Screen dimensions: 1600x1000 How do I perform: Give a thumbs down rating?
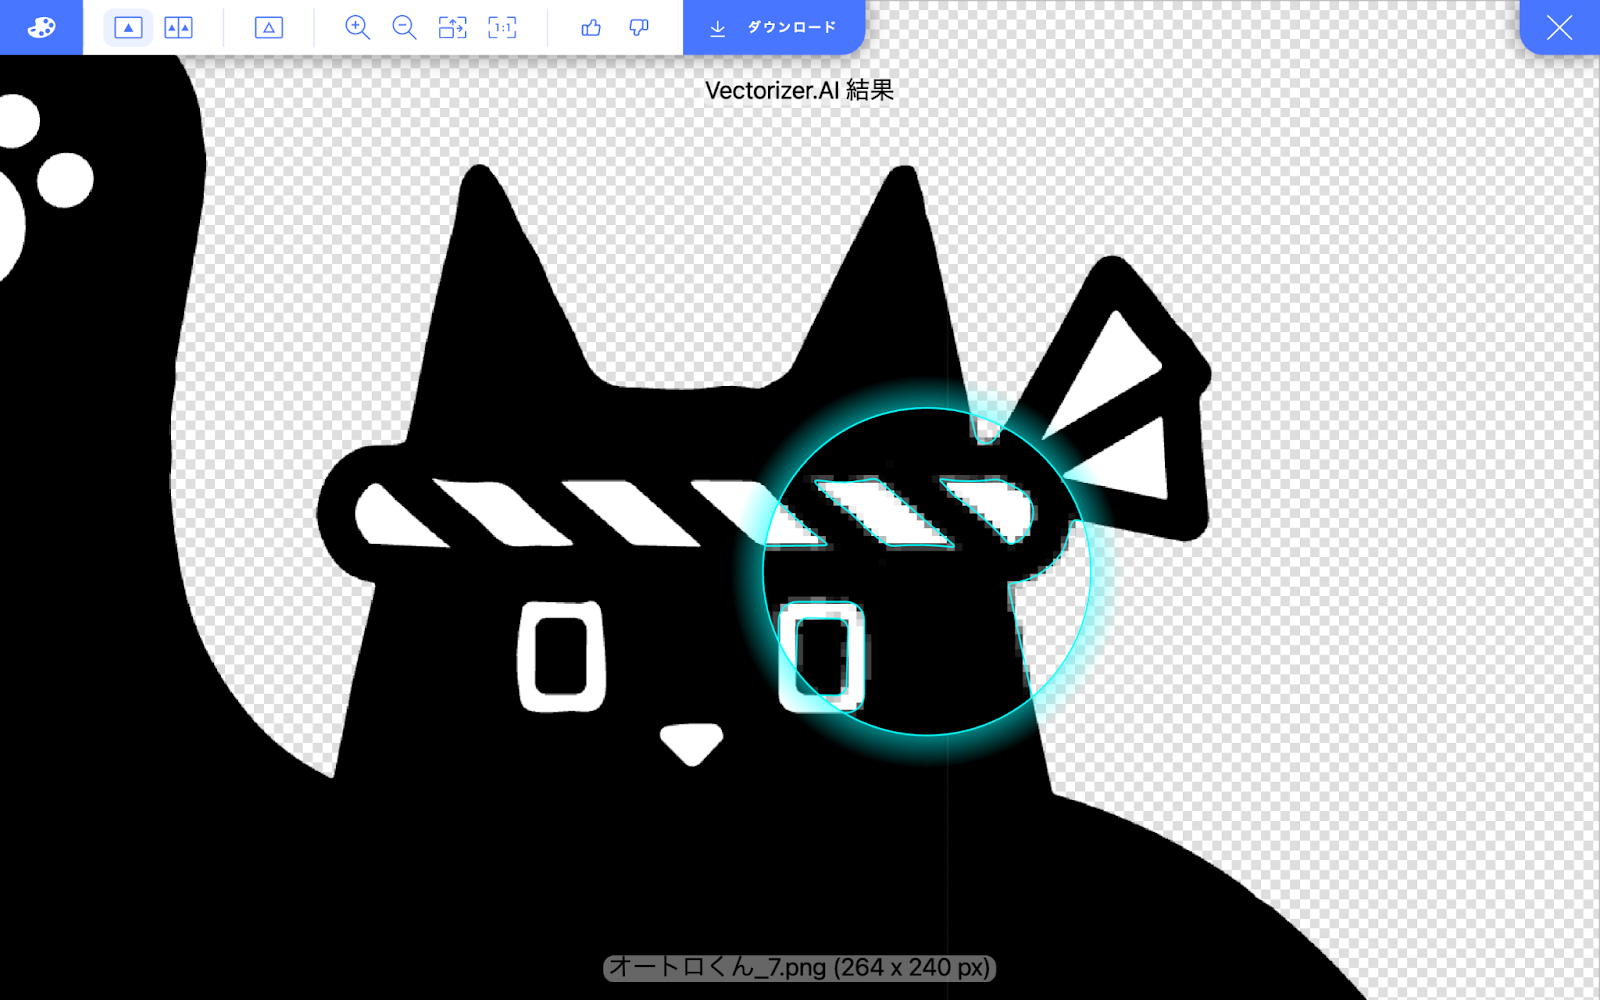coord(639,27)
